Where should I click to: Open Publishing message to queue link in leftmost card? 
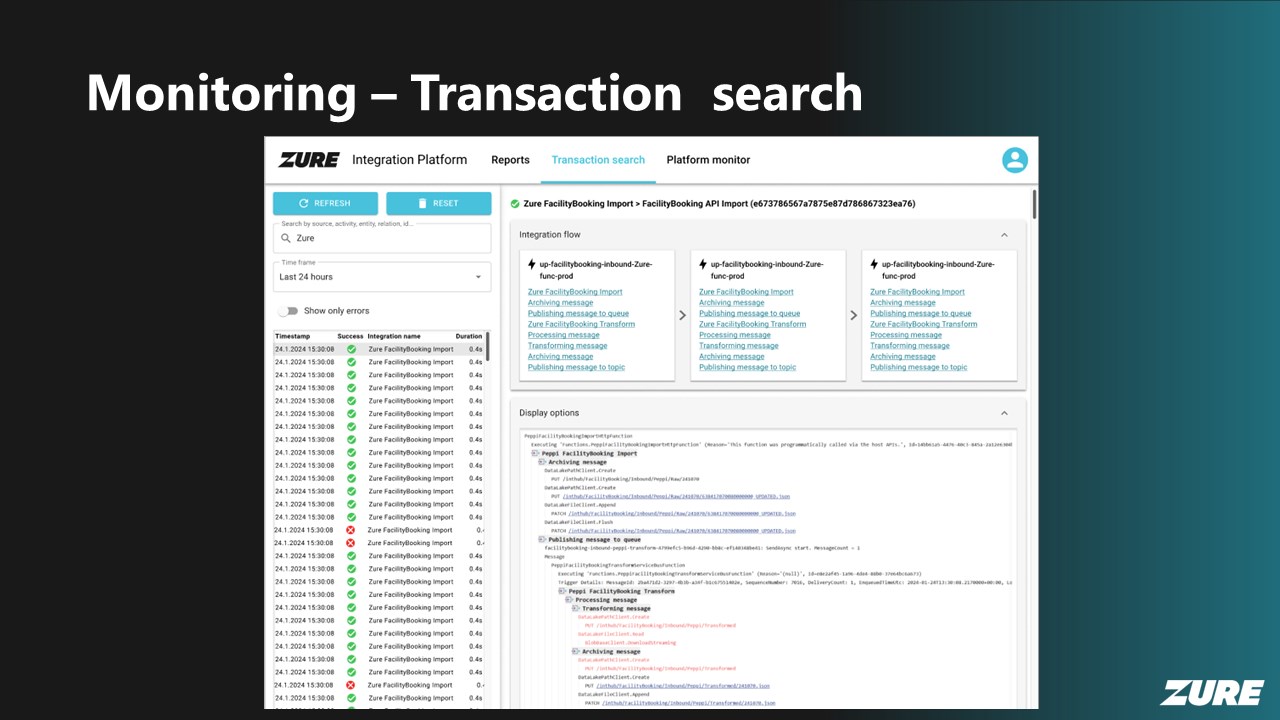point(578,313)
